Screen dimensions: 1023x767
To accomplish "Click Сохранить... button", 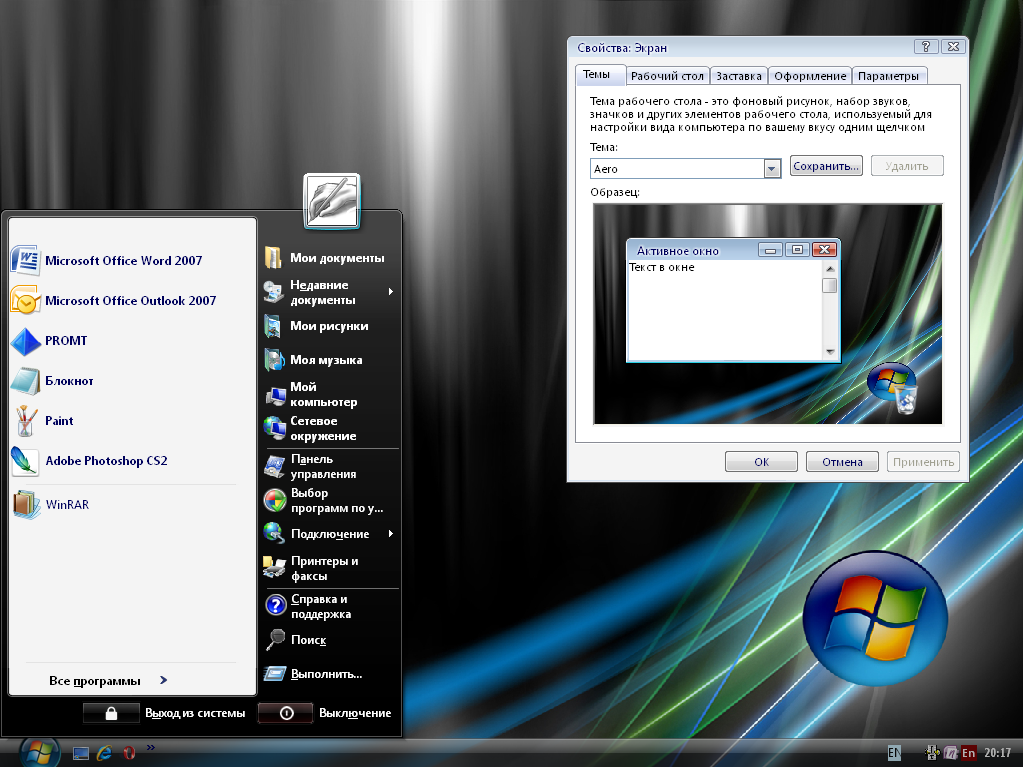I will click(x=826, y=166).
